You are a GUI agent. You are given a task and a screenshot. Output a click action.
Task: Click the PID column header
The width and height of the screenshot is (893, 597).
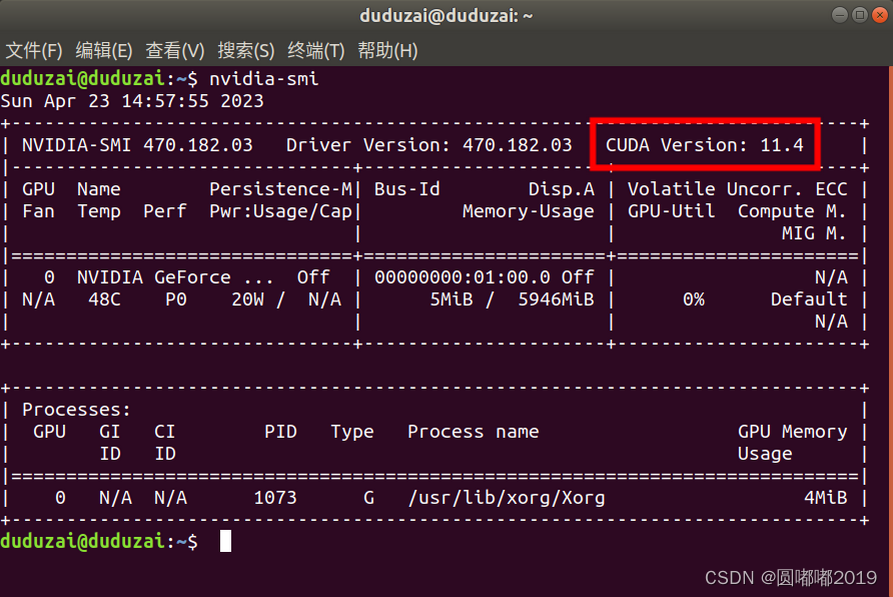[281, 432]
